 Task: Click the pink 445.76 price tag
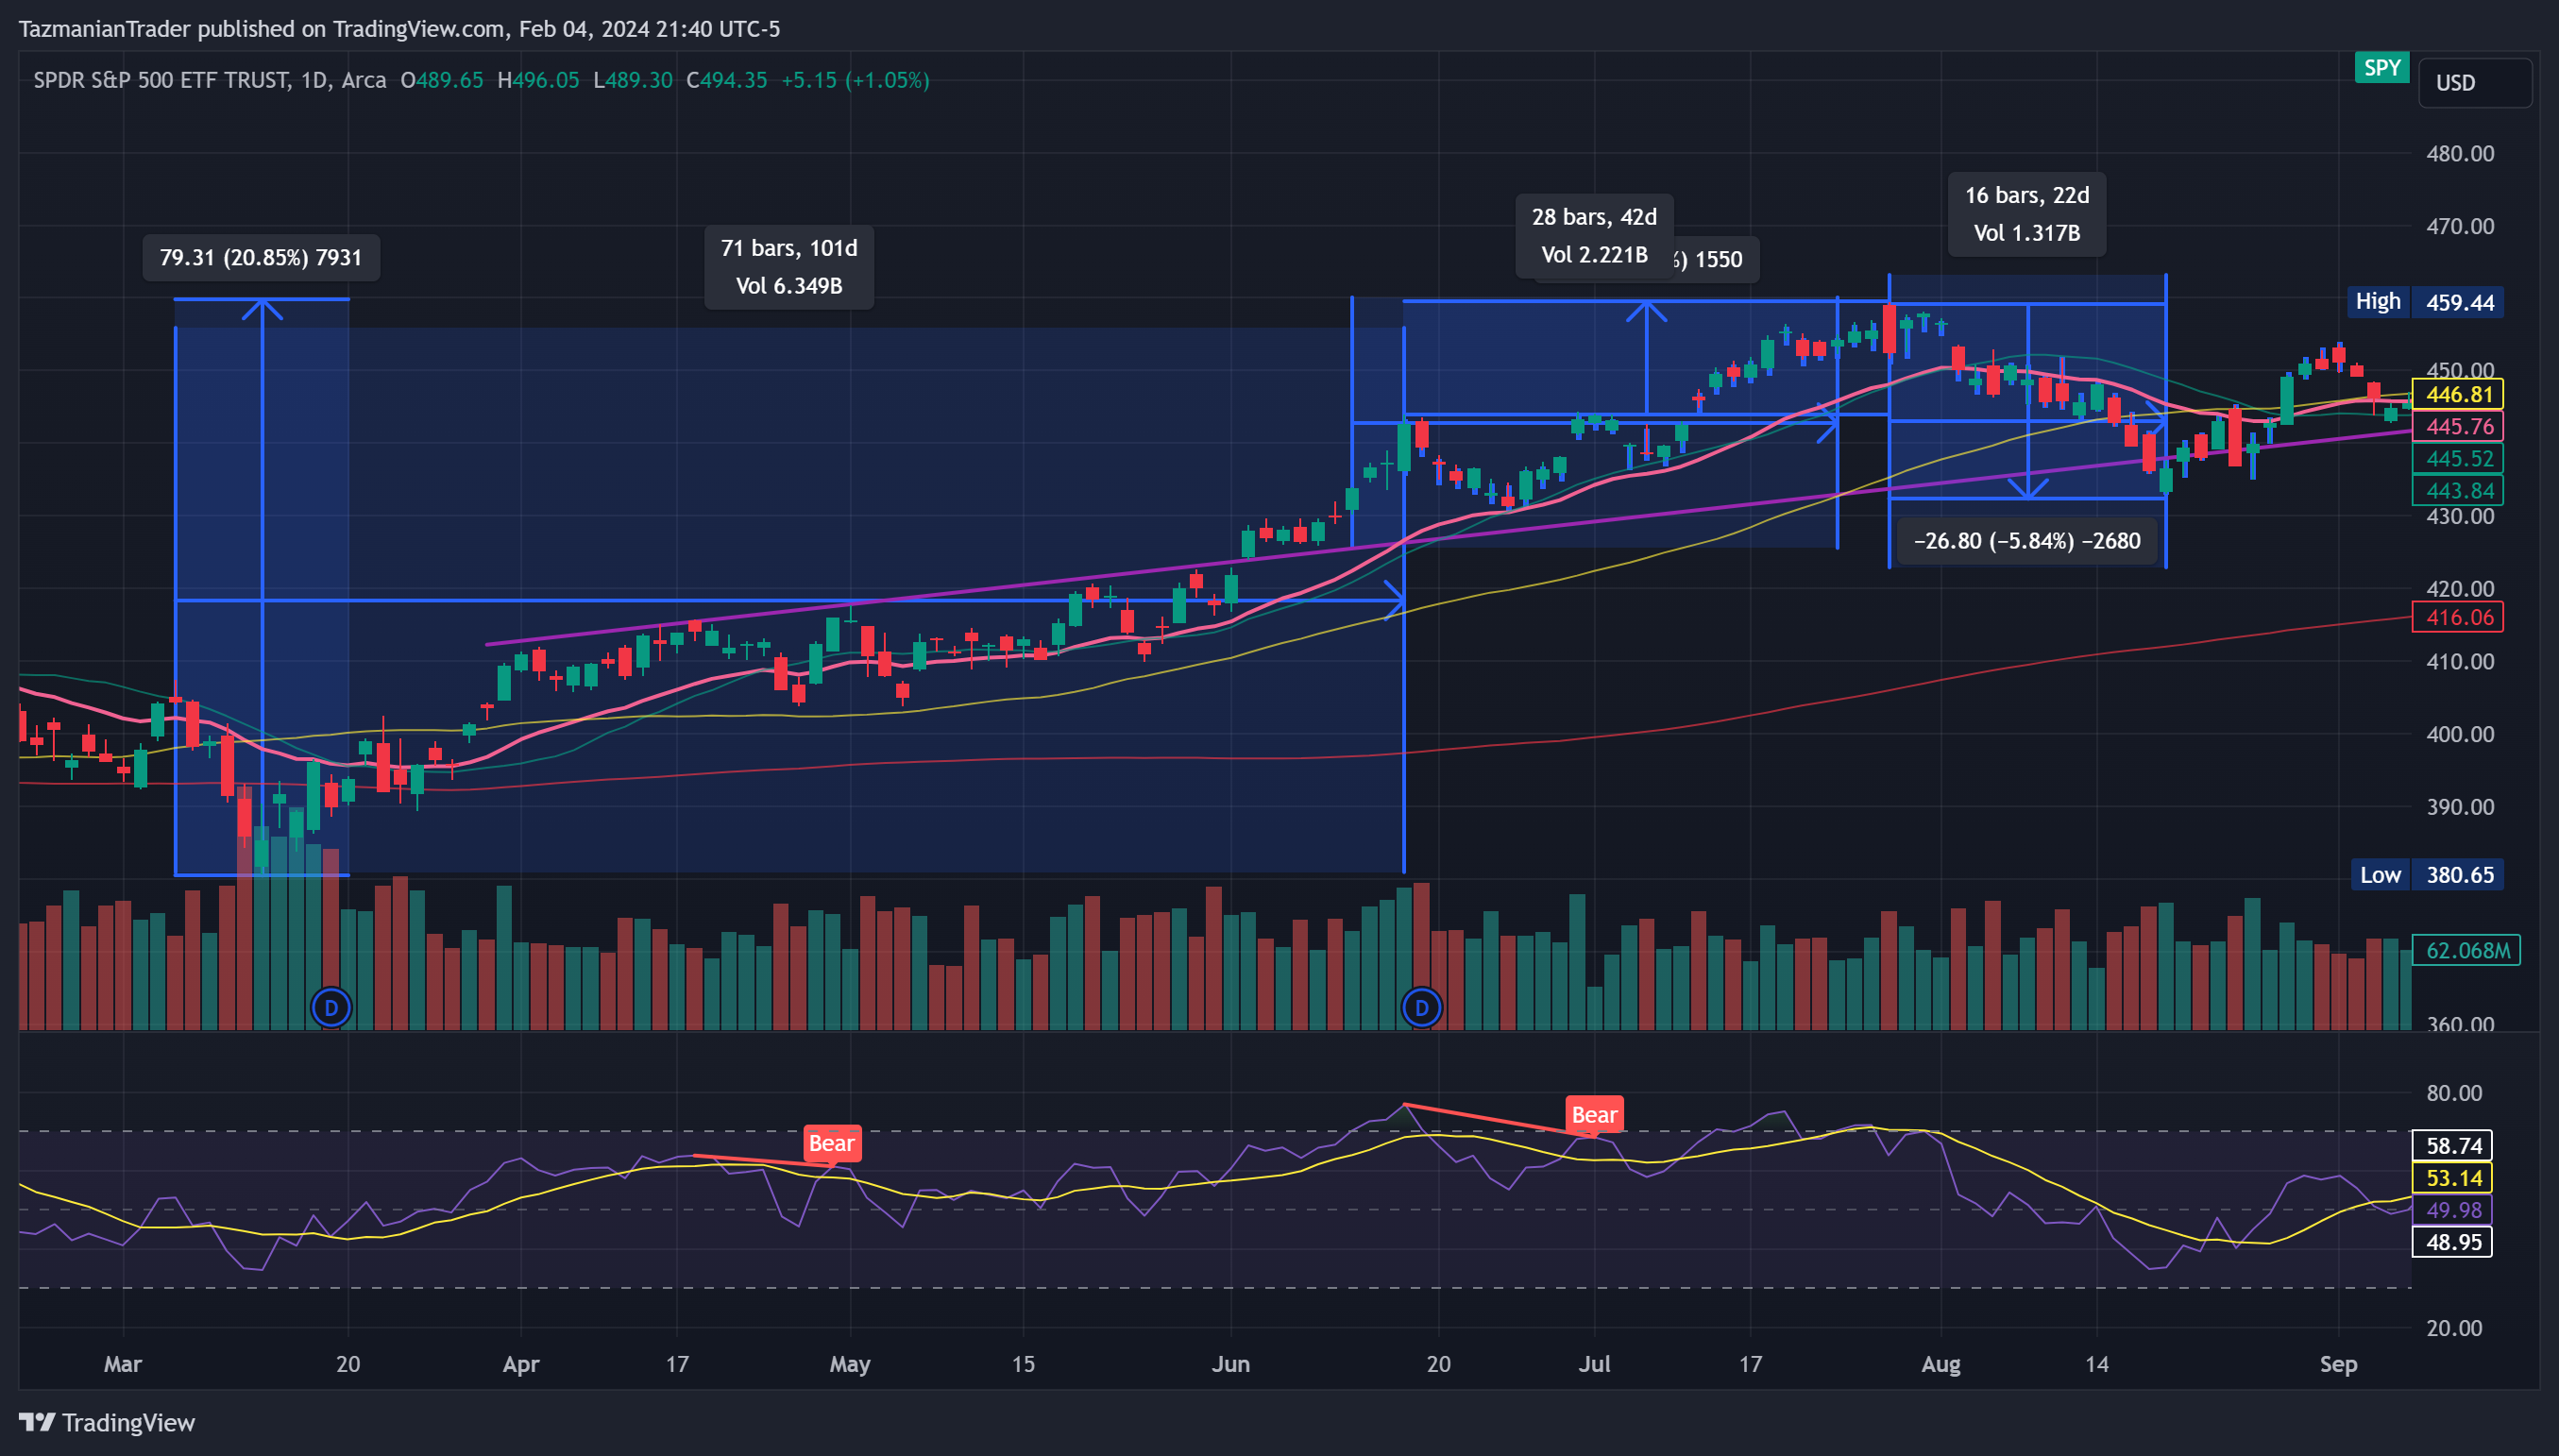[2458, 426]
